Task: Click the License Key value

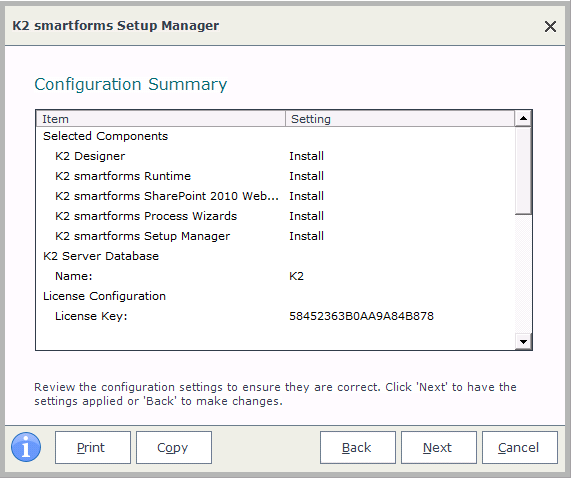Action: (x=361, y=316)
